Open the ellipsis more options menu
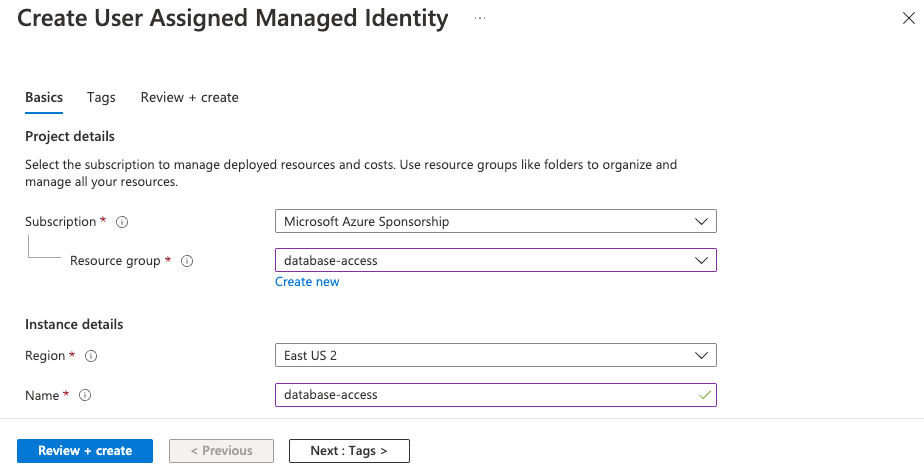Screen dimensions: 924x476 pyautogui.click(x=480, y=19)
